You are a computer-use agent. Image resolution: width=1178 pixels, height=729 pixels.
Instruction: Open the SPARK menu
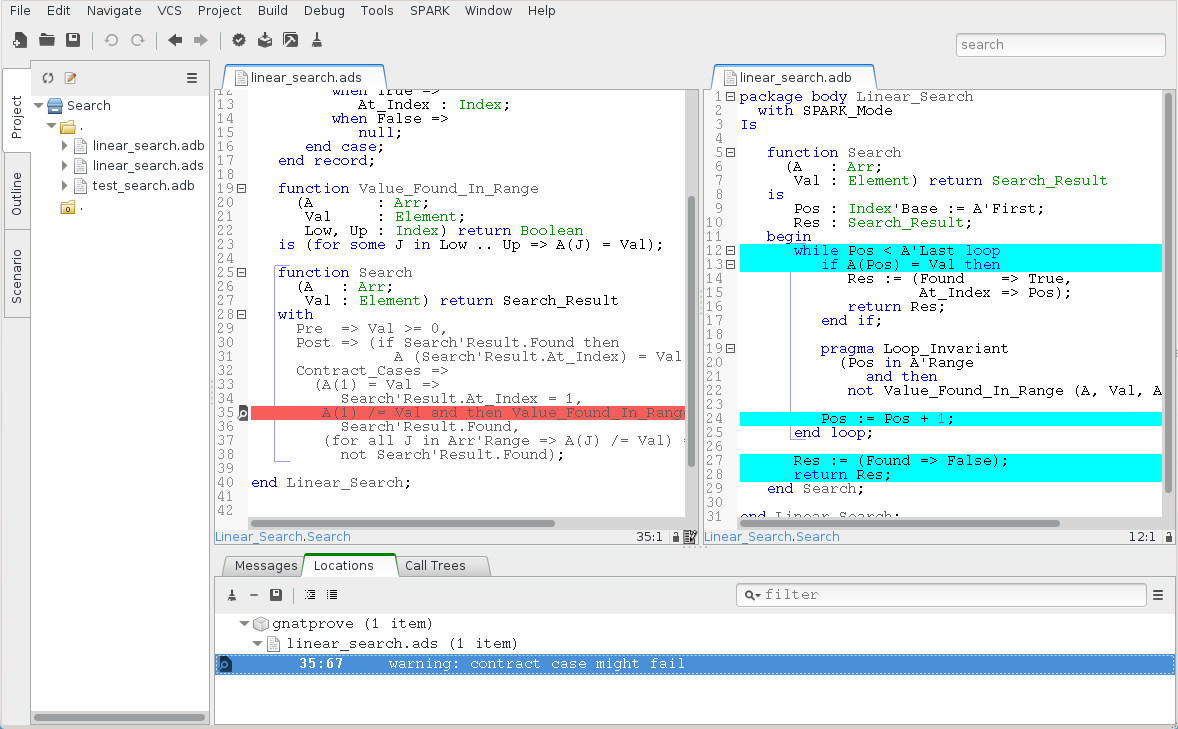coord(430,11)
